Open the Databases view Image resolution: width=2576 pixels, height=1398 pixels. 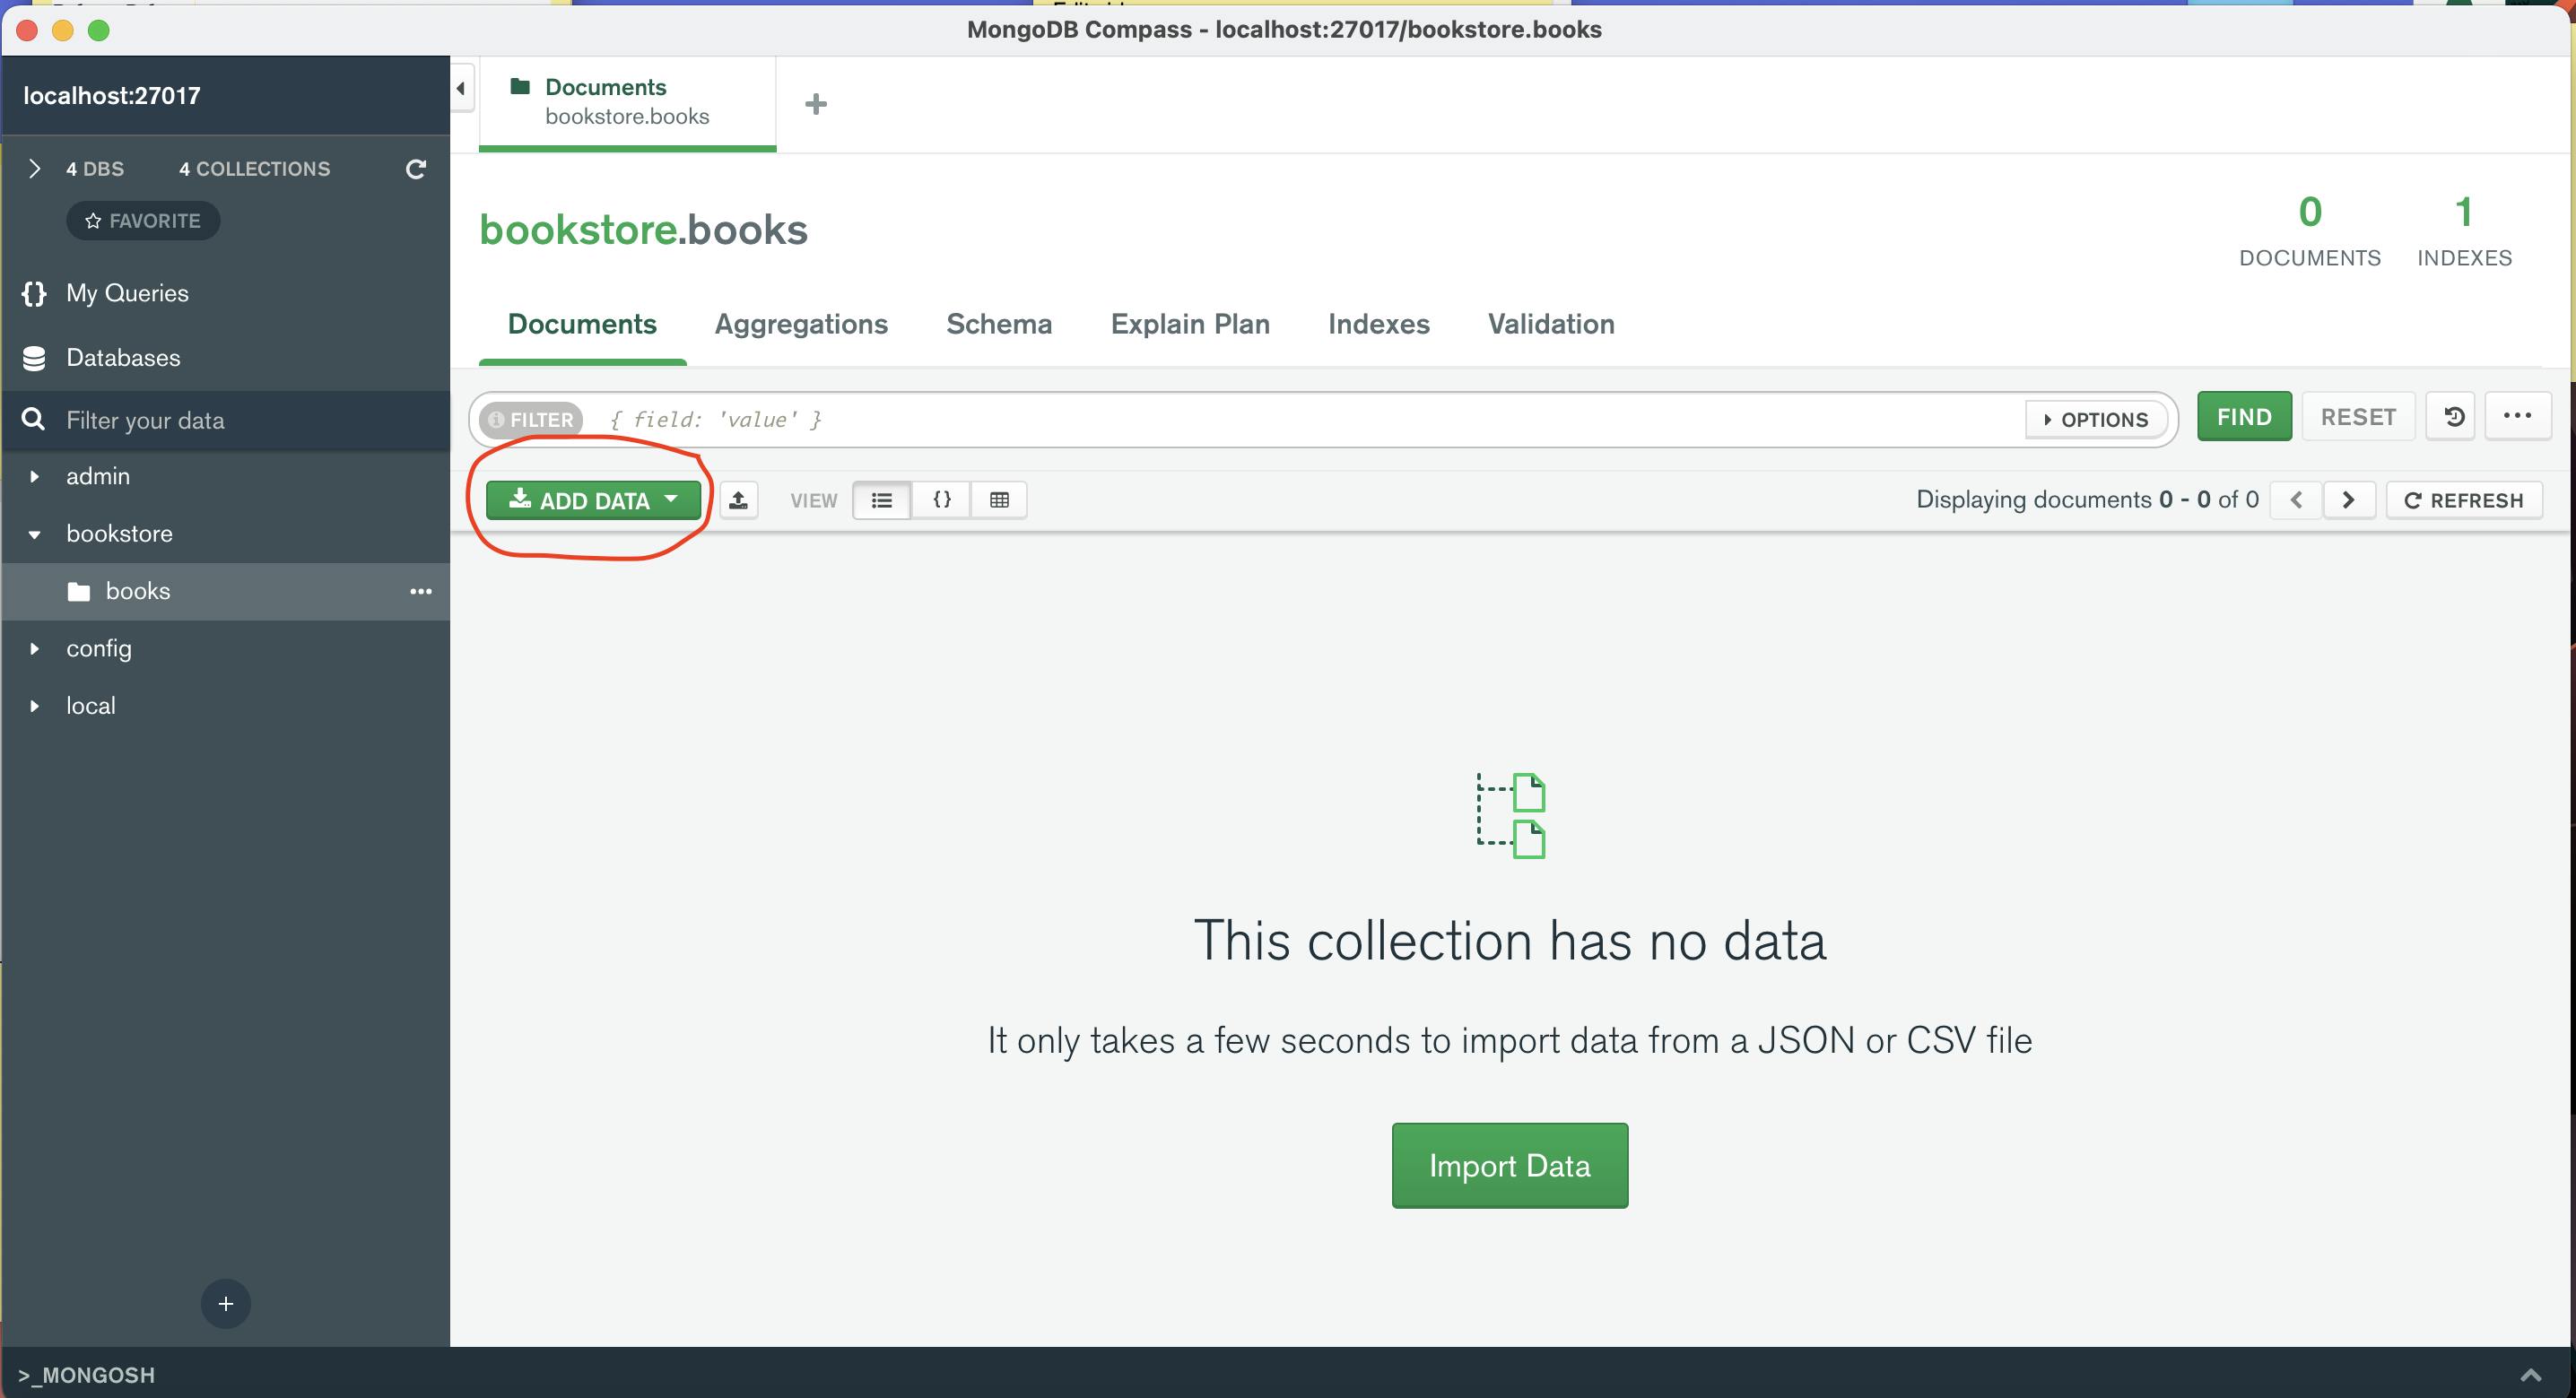coord(123,358)
